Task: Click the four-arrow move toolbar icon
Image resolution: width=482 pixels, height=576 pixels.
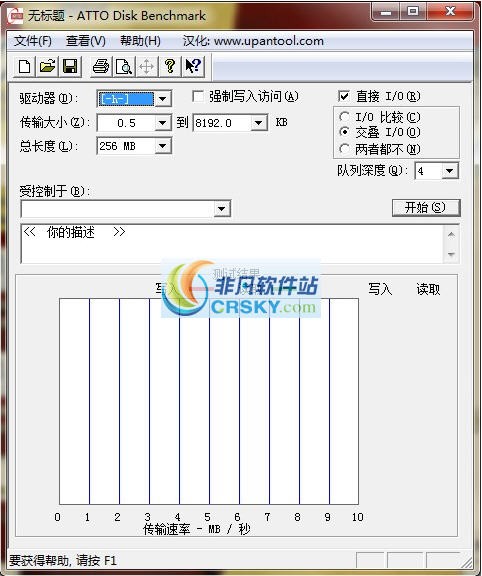Action: point(147,66)
